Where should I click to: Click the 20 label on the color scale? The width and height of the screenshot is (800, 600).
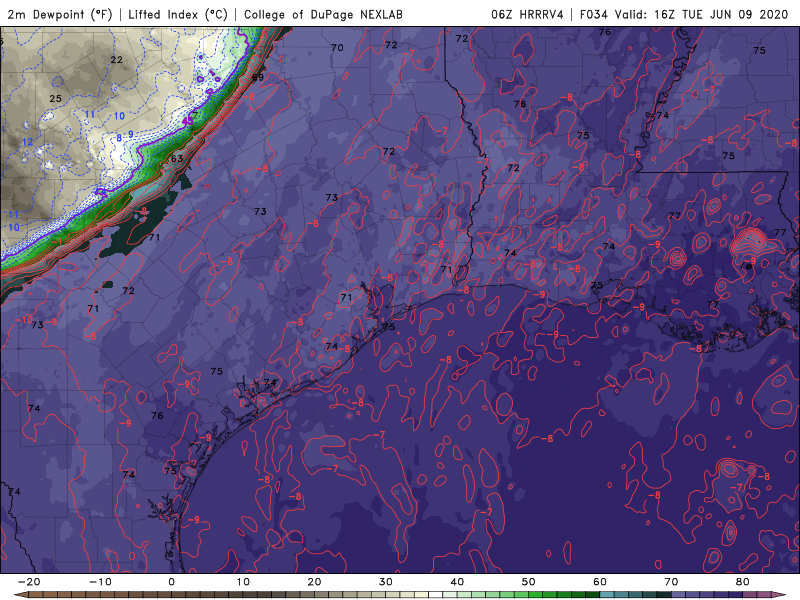point(314,582)
